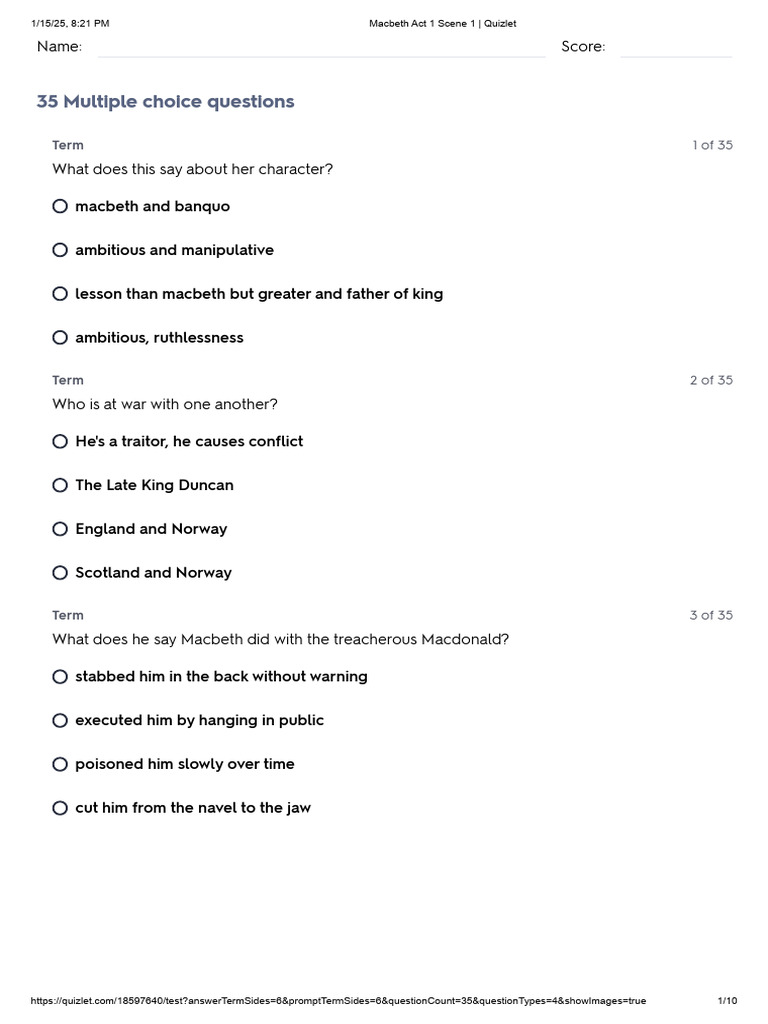The image size is (768, 1024).
Task: Click question text 'Who is at war with one another?'
Action: coord(165,404)
